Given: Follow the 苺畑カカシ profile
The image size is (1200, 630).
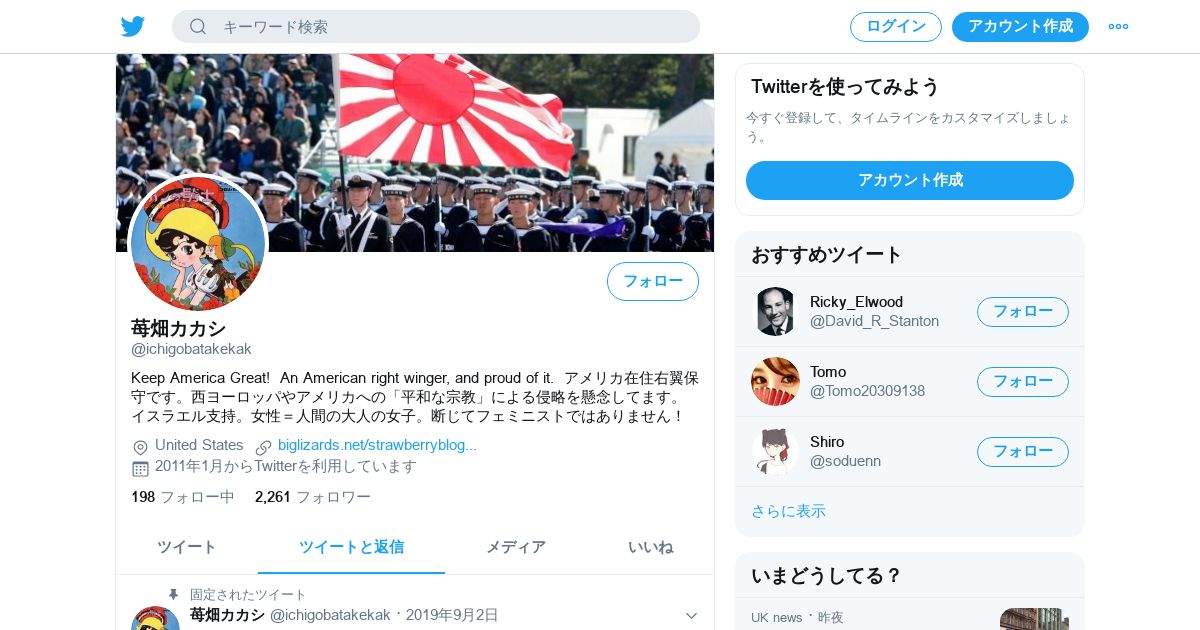Looking at the screenshot, I should tap(653, 281).
